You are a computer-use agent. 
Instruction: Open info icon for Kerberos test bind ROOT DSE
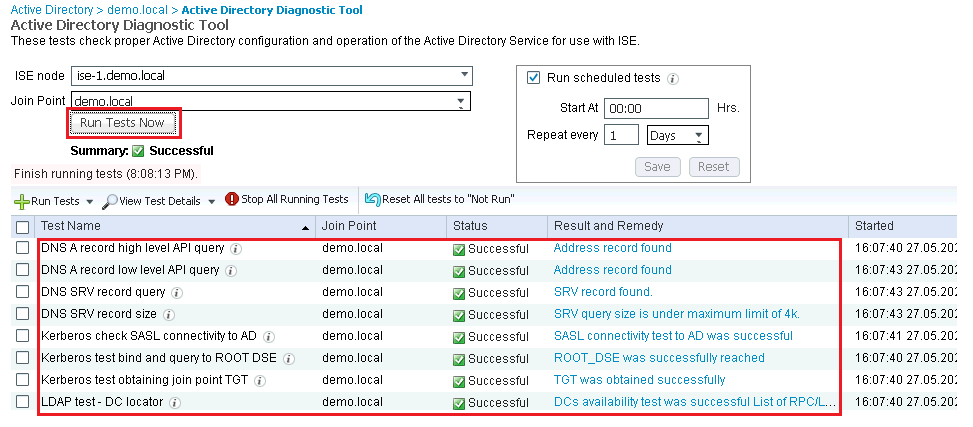click(289, 359)
